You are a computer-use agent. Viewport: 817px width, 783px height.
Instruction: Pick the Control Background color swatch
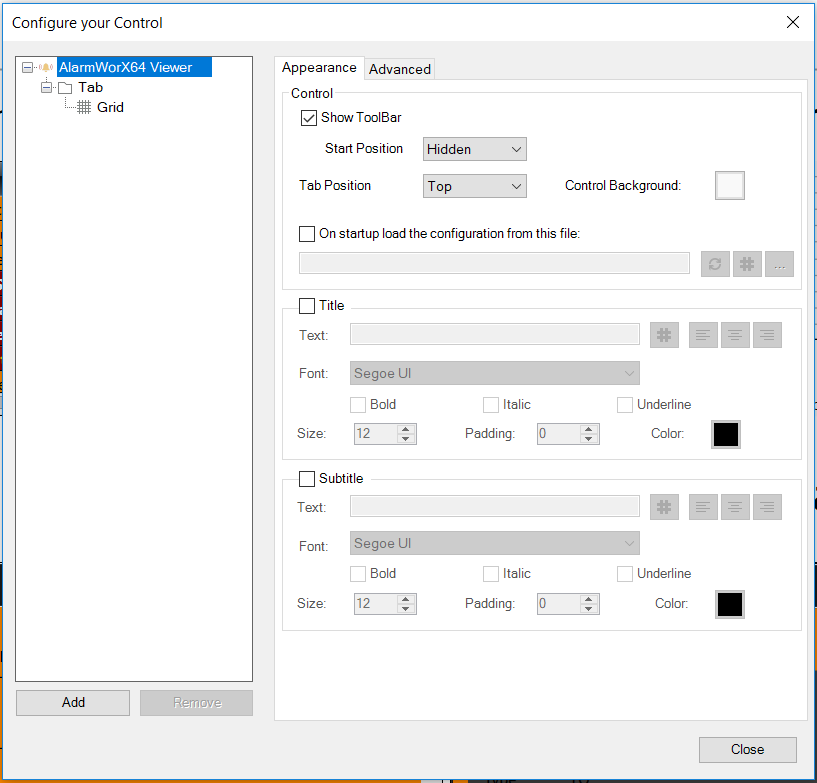[x=729, y=185]
